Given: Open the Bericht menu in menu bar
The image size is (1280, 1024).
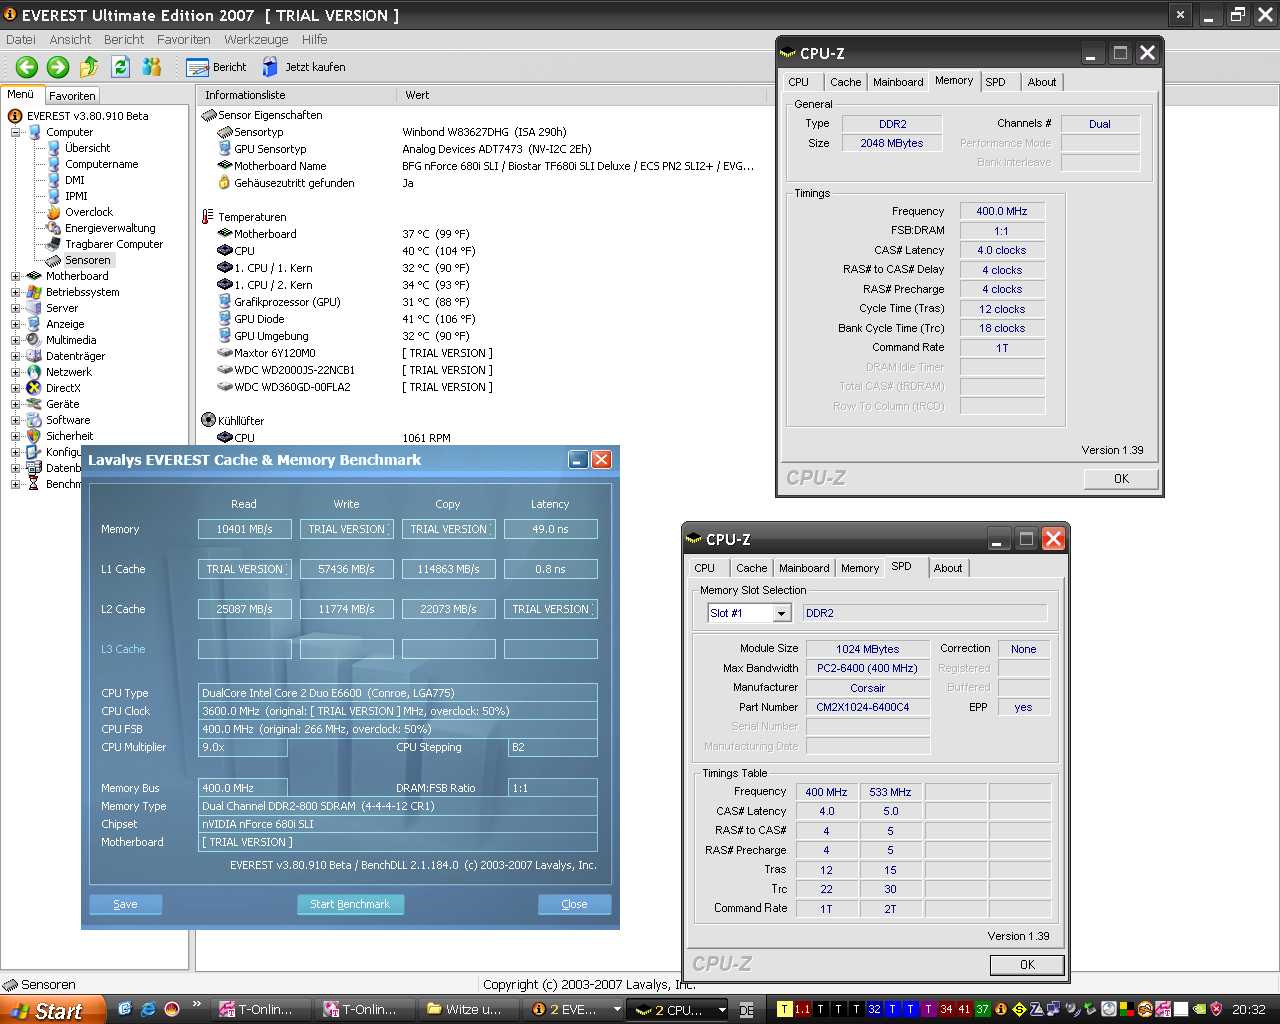Looking at the screenshot, I should (x=124, y=40).
